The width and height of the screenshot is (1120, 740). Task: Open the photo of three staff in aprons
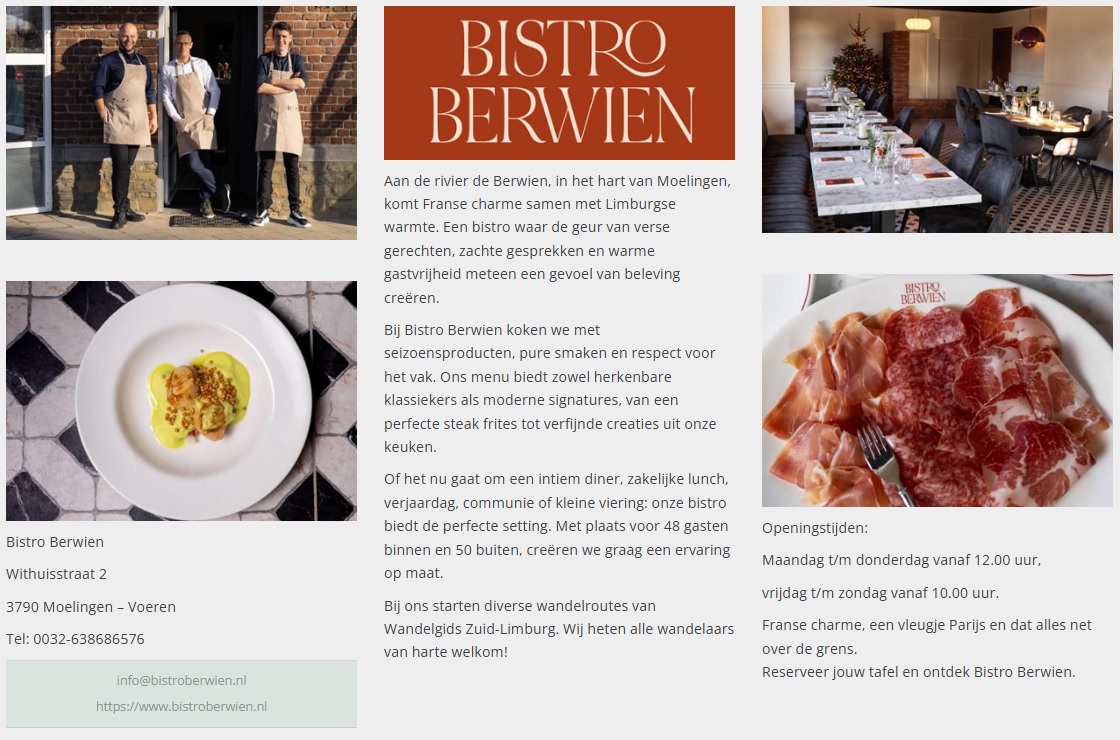click(x=181, y=123)
